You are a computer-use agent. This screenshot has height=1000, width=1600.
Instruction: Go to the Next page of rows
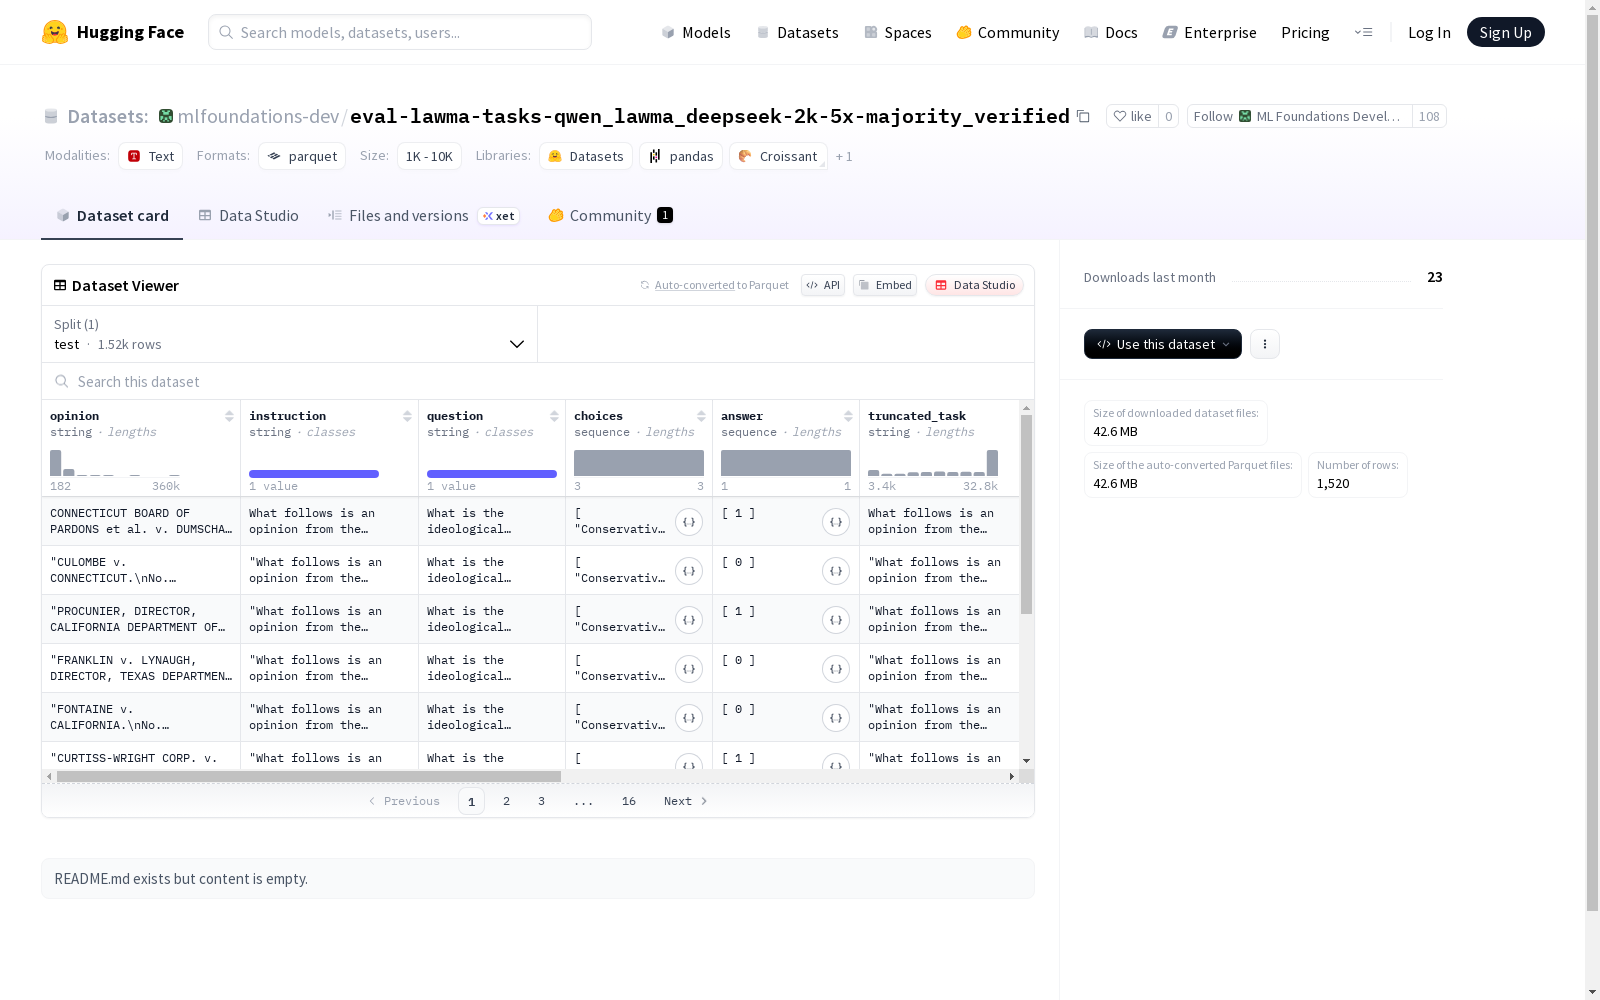(686, 801)
